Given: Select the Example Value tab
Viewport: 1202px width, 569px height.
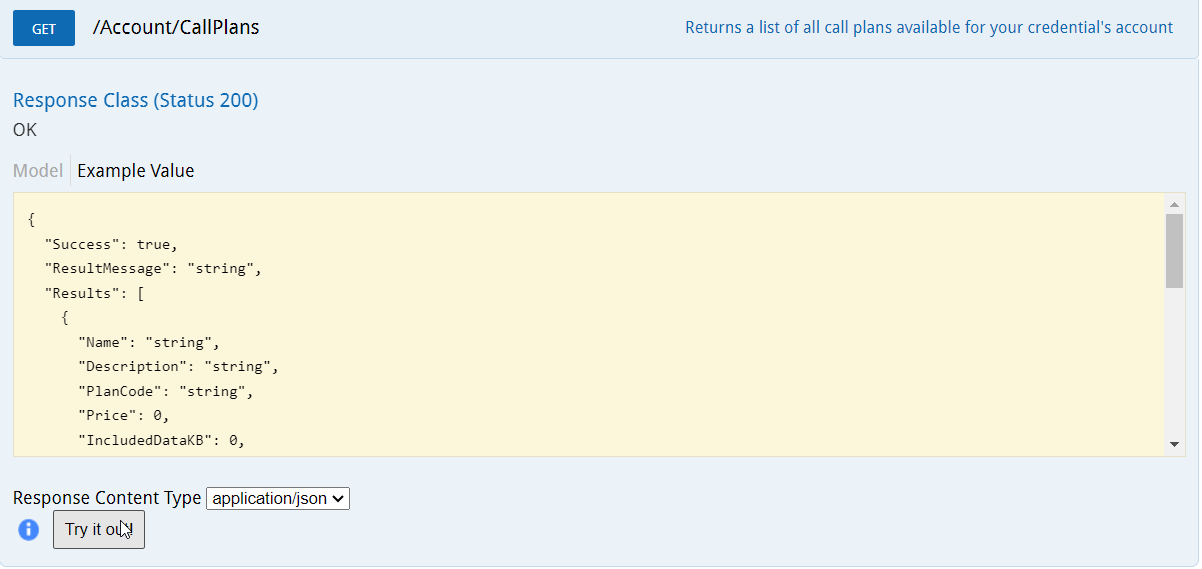Looking at the screenshot, I should coord(136,171).
